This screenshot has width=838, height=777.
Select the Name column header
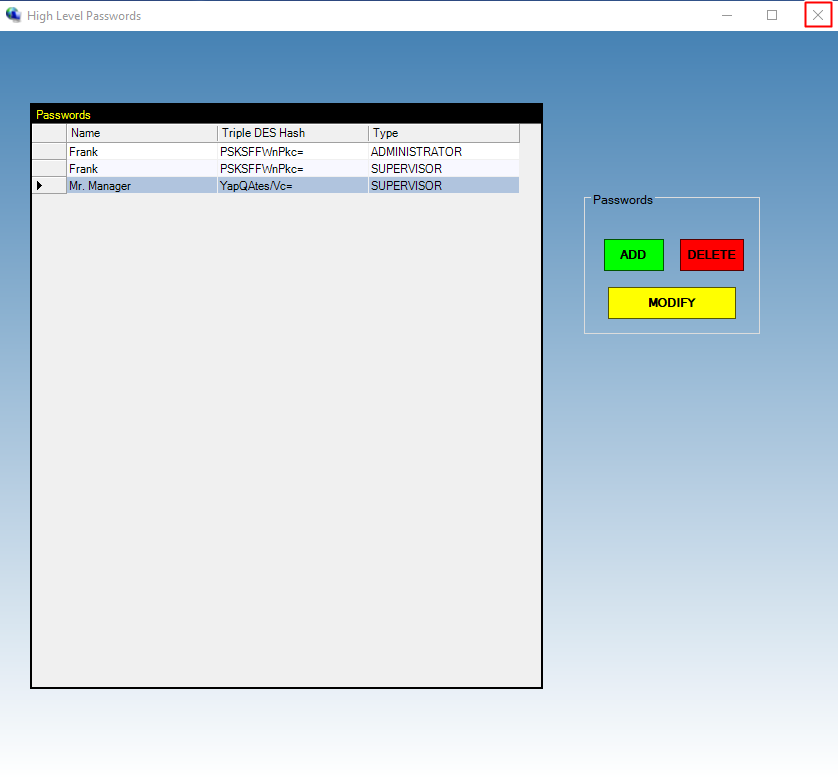140,133
